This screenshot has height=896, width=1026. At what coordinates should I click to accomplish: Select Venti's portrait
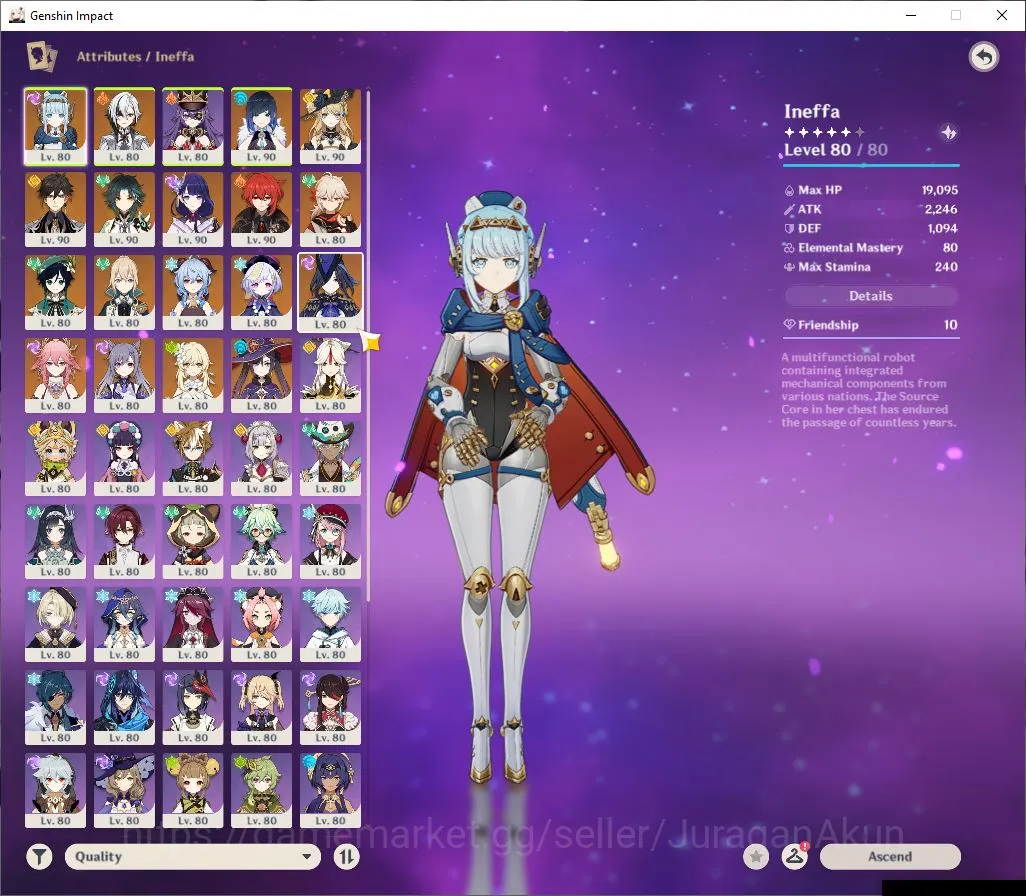click(56, 293)
